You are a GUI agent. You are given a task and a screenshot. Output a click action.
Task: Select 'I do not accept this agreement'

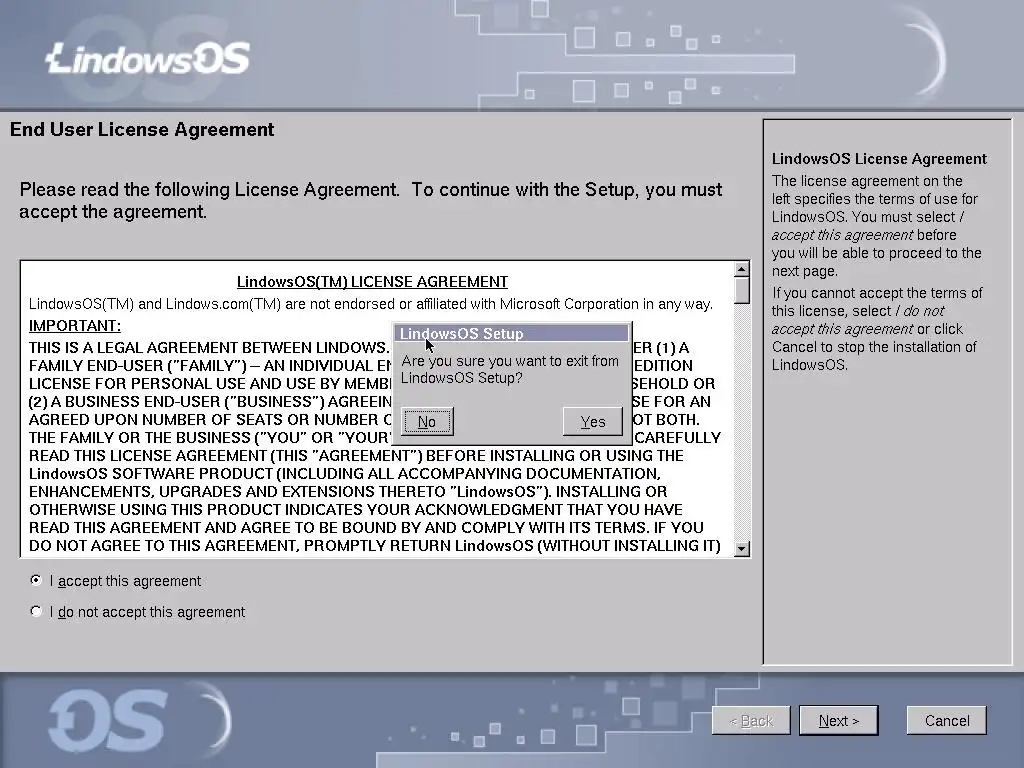click(36, 611)
